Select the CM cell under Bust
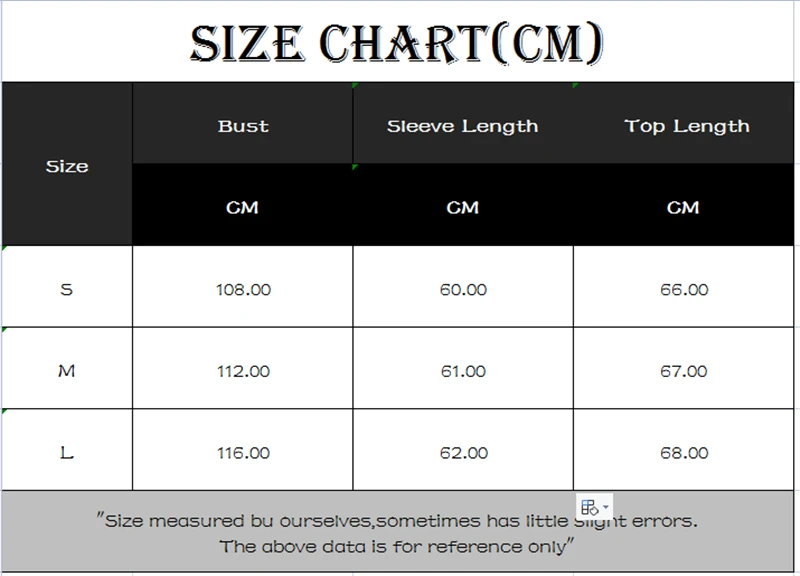 243,207
